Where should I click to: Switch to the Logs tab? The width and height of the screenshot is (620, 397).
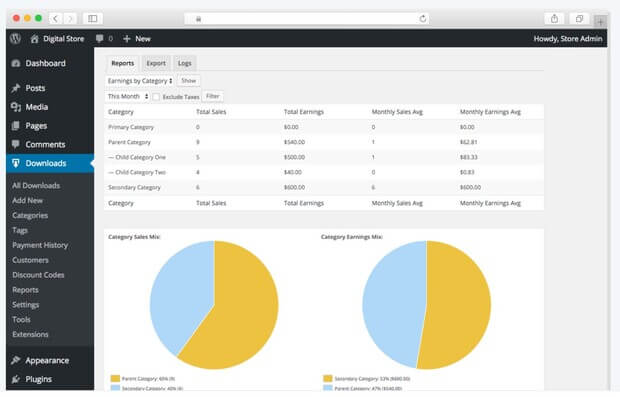pyautogui.click(x=185, y=63)
